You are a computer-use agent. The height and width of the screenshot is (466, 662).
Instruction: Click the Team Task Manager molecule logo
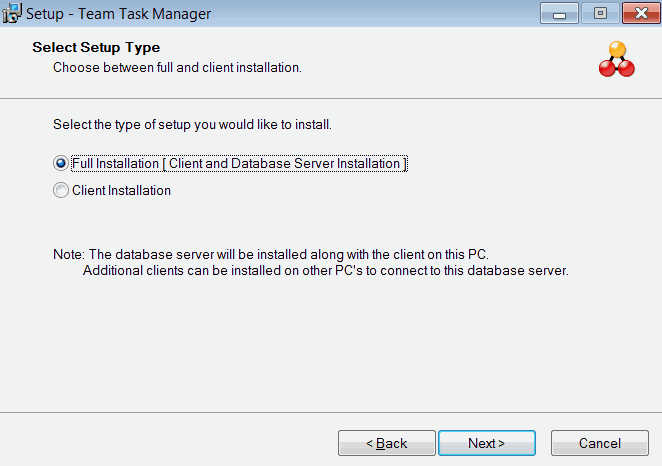click(x=616, y=60)
